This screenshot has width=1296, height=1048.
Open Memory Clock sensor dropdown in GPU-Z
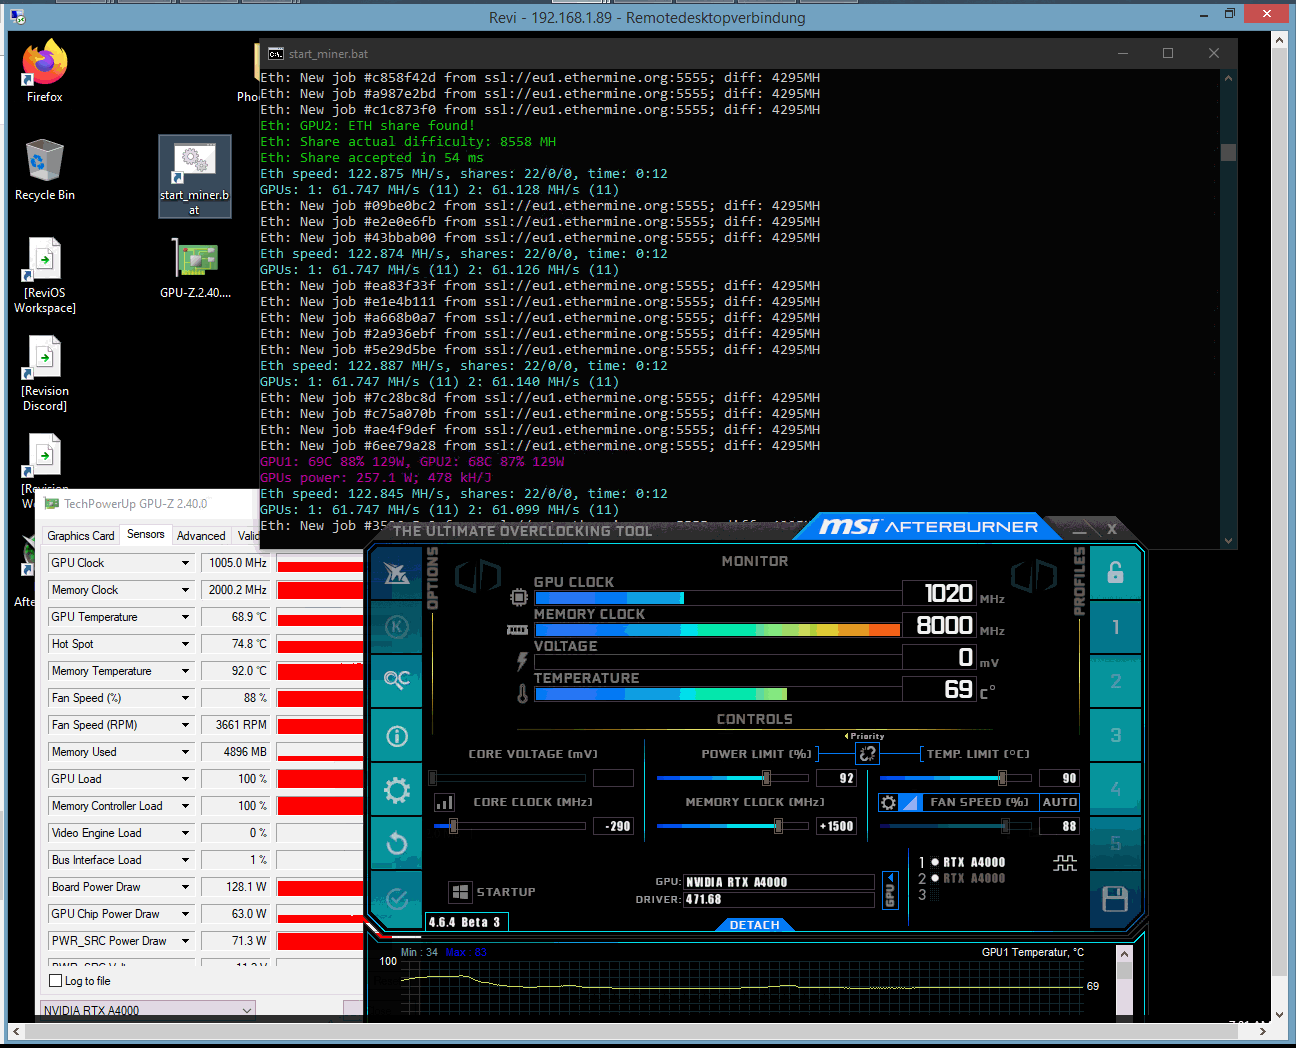(185, 590)
